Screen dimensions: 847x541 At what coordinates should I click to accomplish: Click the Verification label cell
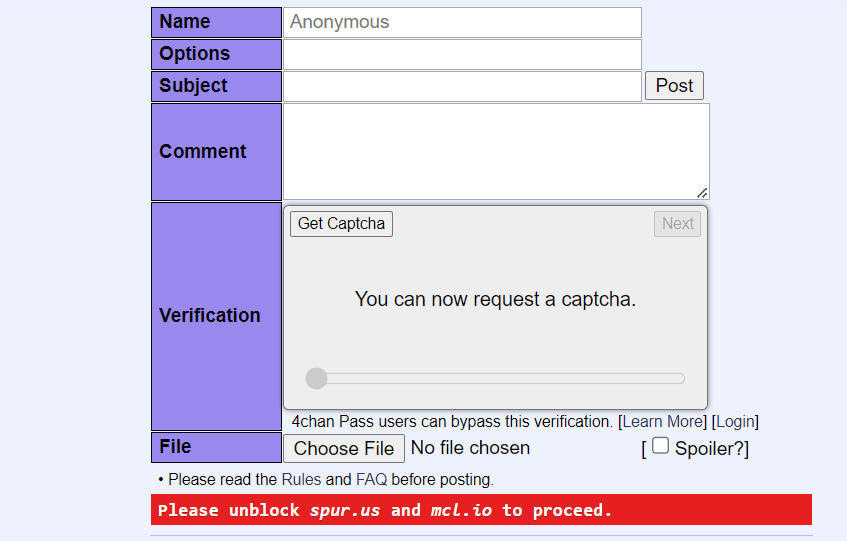(216, 316)
